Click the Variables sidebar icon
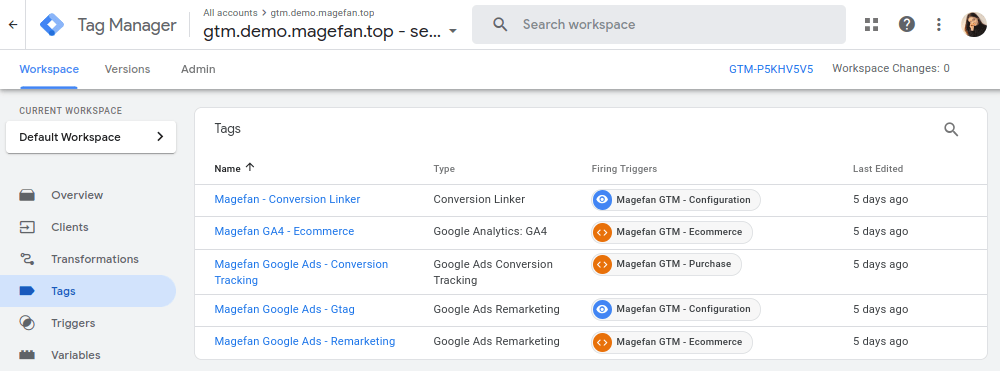The image size is (1000, 371). [x=27, y=355]
